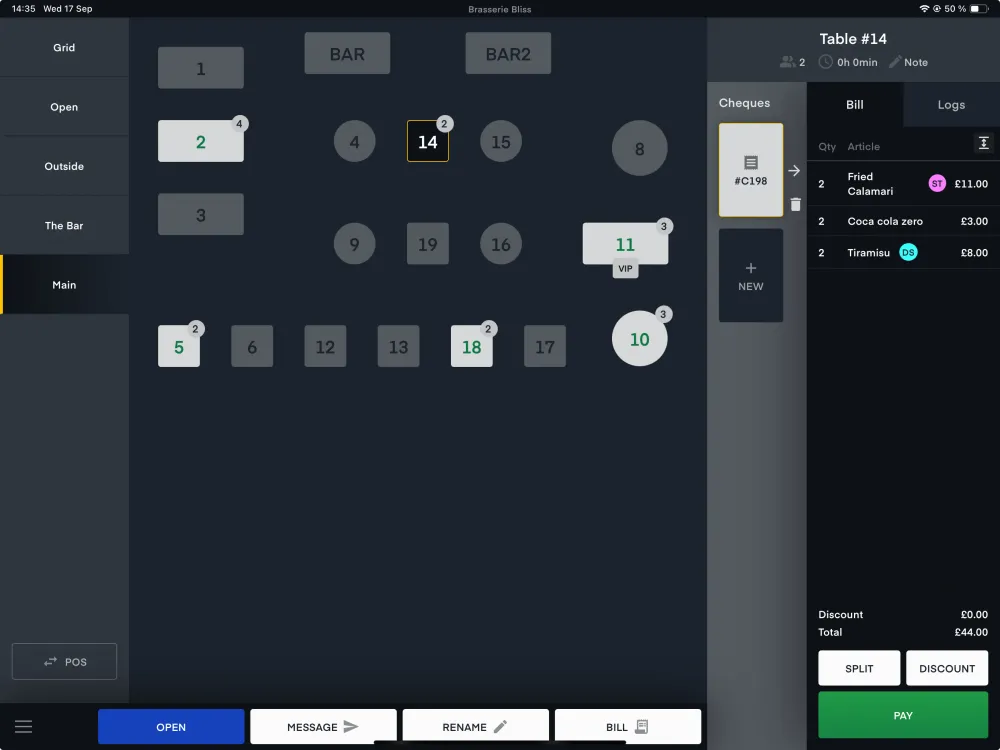Collapse bill list using the expand icon

(x=983, y=144)
